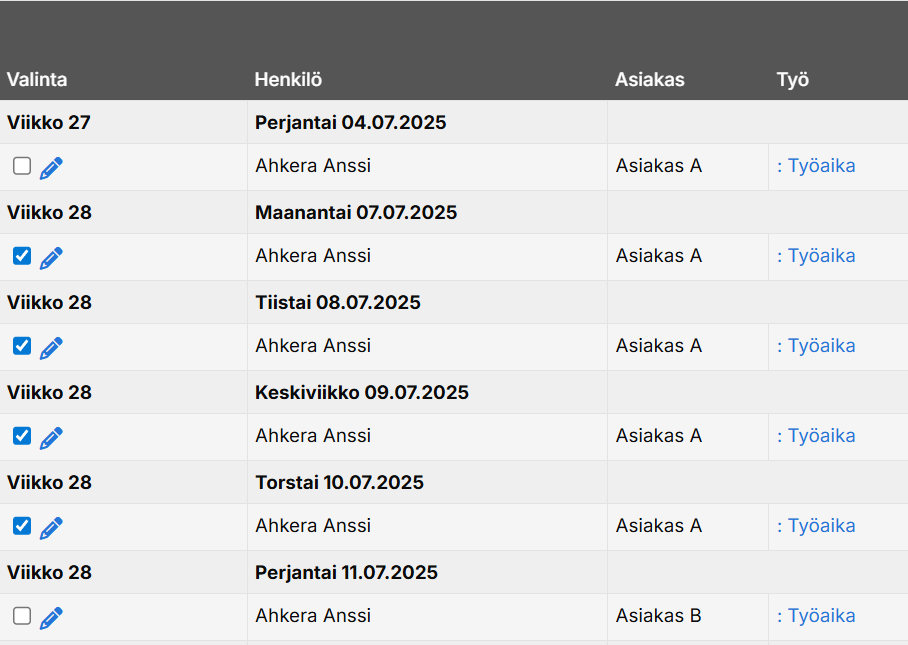Click the Asiakas column header
The width and height of the screenshot is (908, 645).
(650, 80)
